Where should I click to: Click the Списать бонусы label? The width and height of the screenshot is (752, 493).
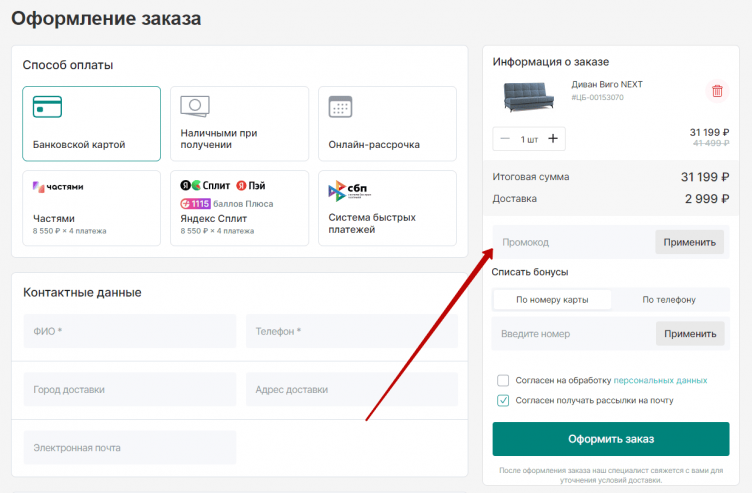click(530, 272)
